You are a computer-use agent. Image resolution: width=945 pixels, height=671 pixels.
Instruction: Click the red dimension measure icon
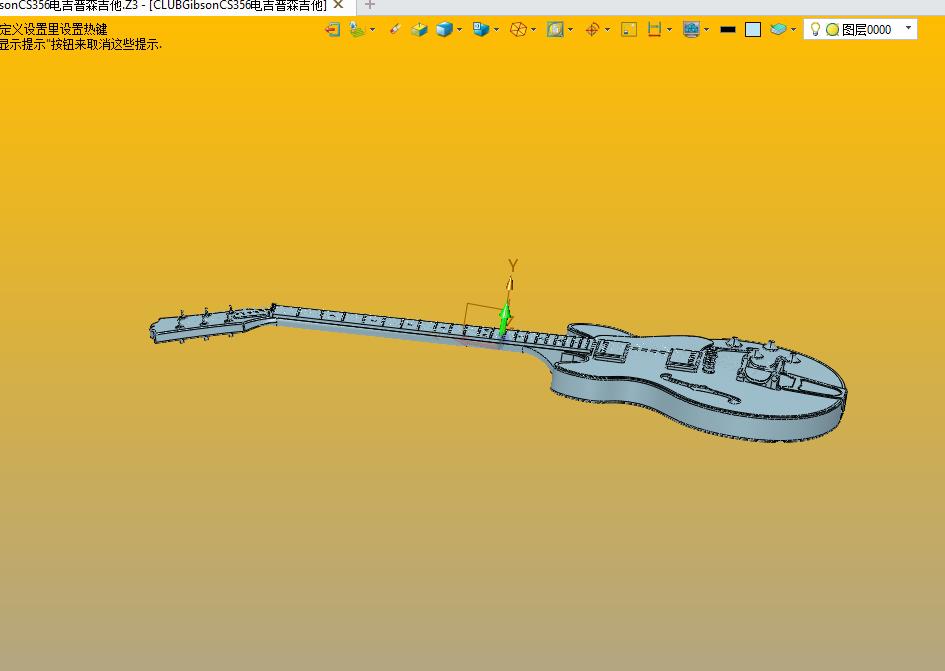click(x=654, y=29)
